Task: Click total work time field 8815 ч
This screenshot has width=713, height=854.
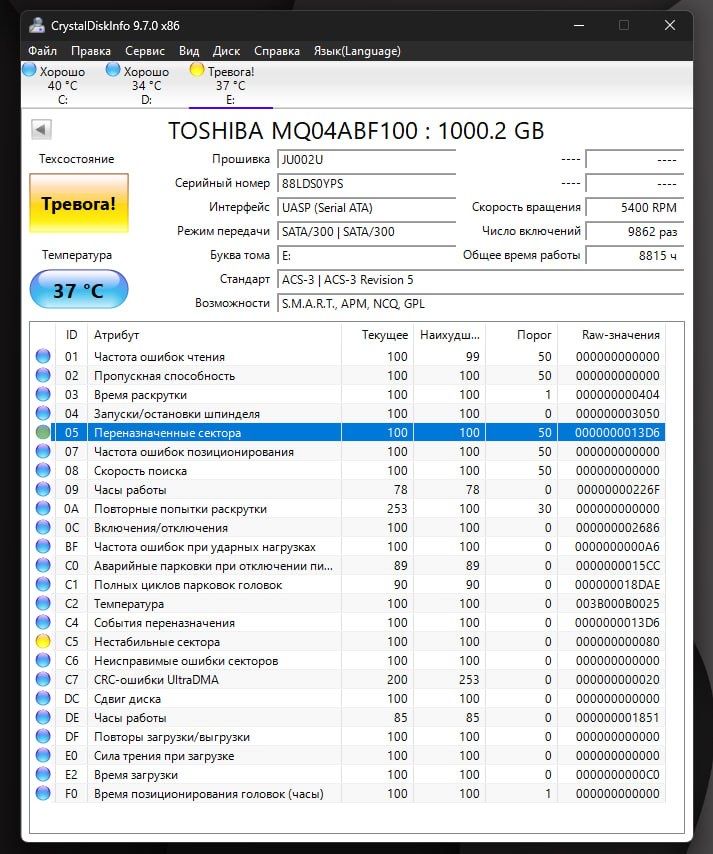Action: click(x=635, y=255)
